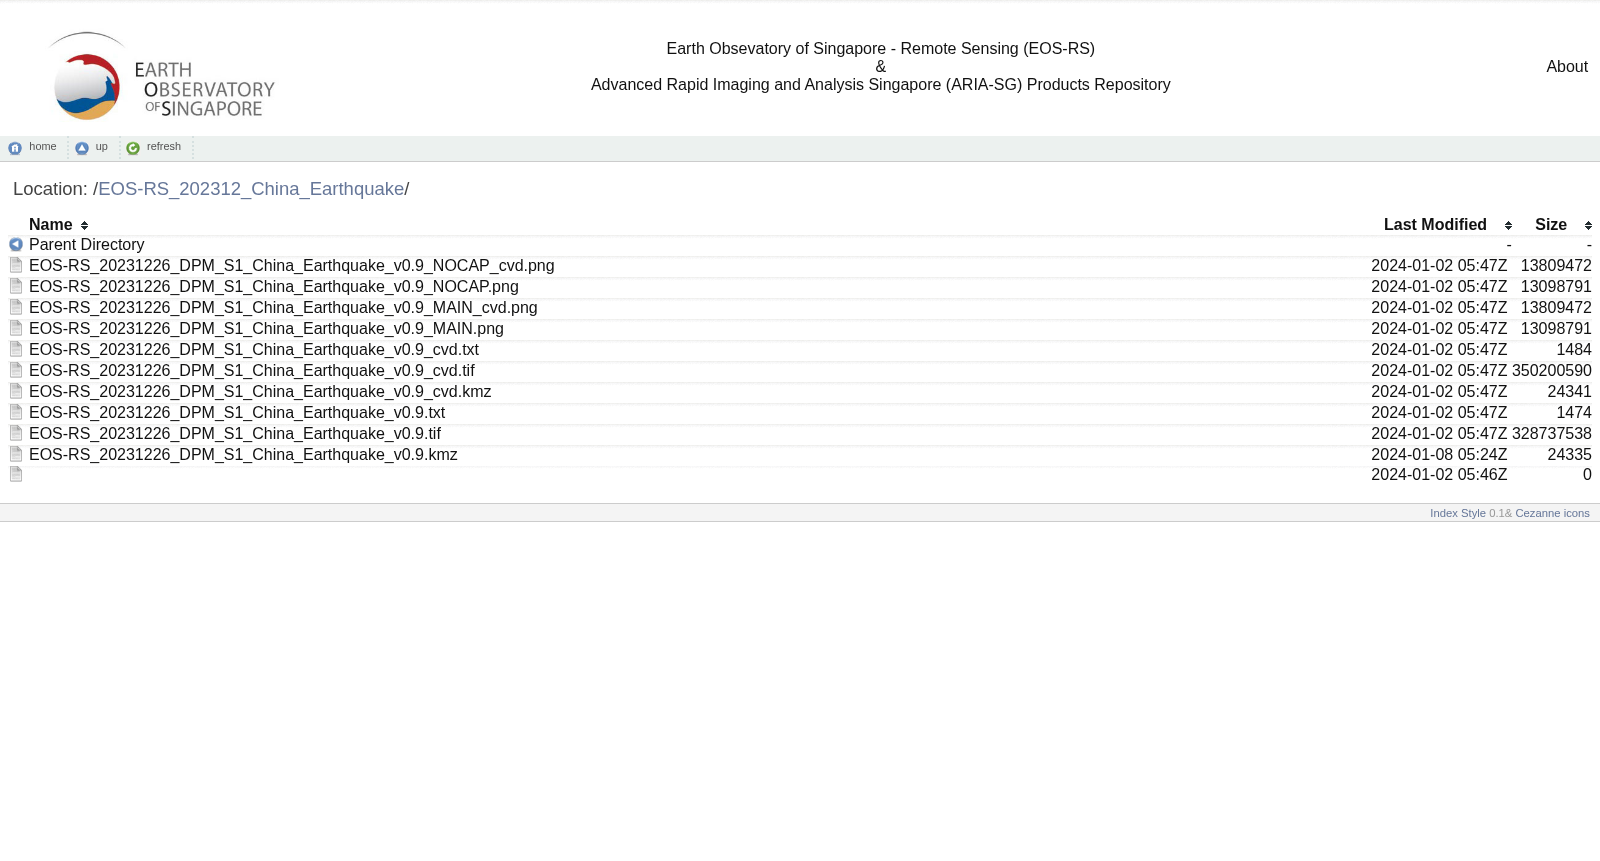
Task: Open the v0.9_MAIN.png file
Action: (266, 329)
